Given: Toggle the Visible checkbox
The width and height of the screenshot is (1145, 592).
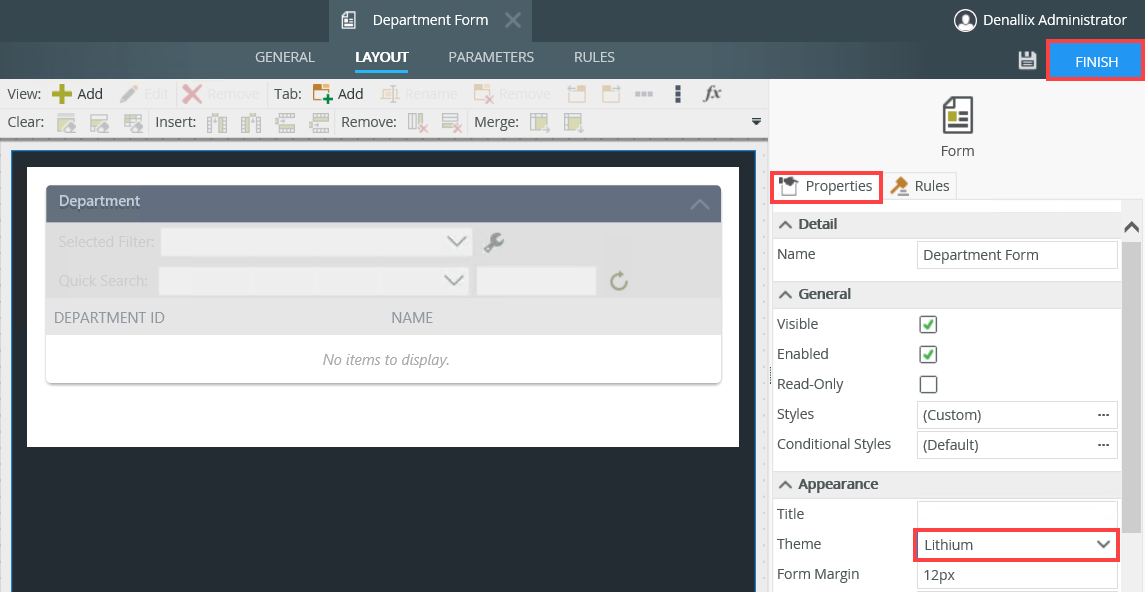Looking at the screenshot, I should (928, 324).
